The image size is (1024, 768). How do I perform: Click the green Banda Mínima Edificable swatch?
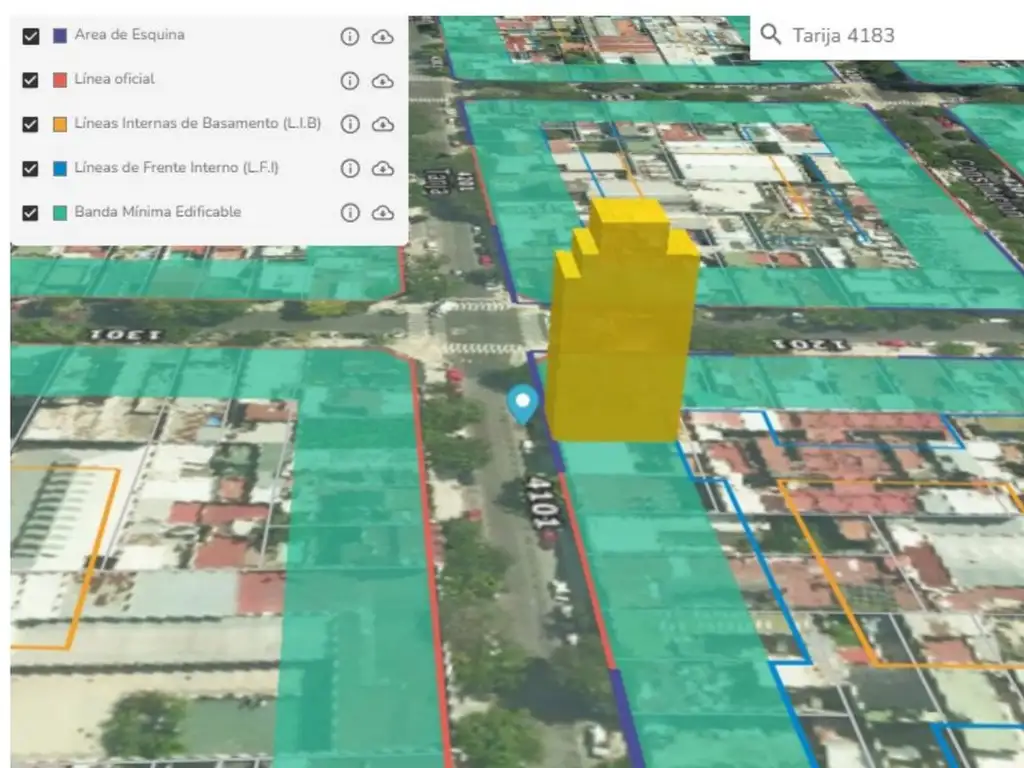pos(59,212)
